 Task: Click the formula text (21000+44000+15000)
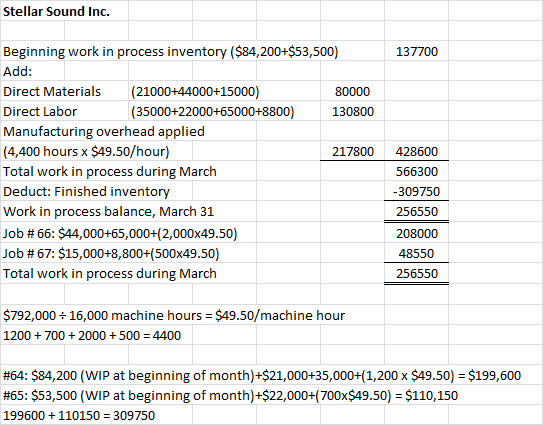pyautogui.click(x=195, y=91)
